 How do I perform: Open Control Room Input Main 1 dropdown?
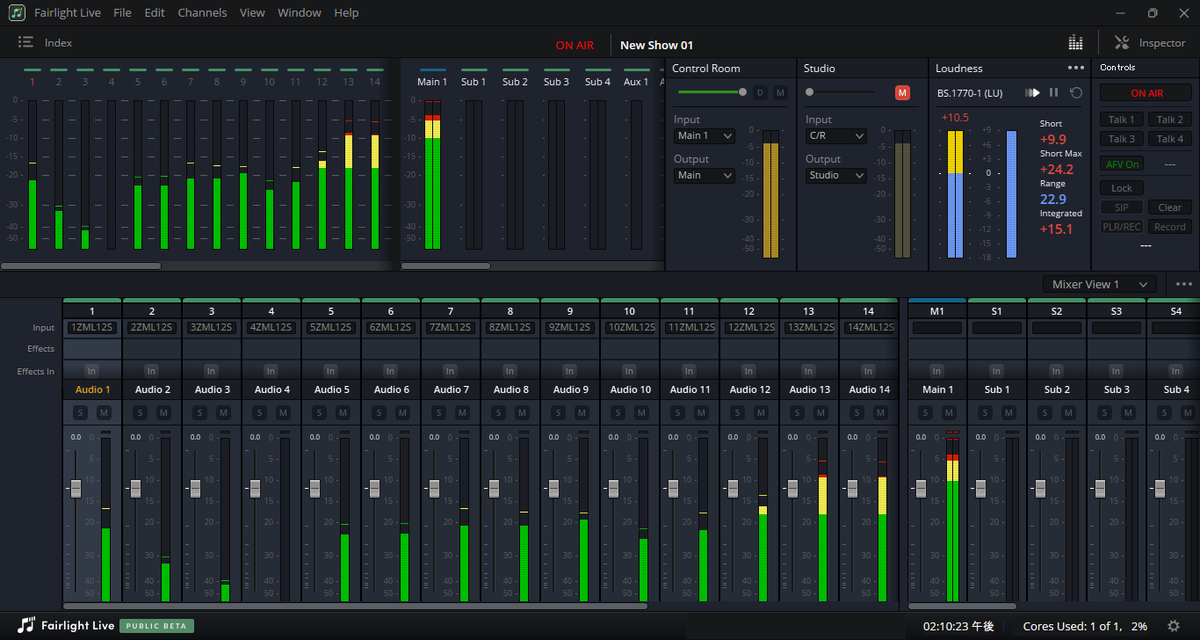click(704, 136)
